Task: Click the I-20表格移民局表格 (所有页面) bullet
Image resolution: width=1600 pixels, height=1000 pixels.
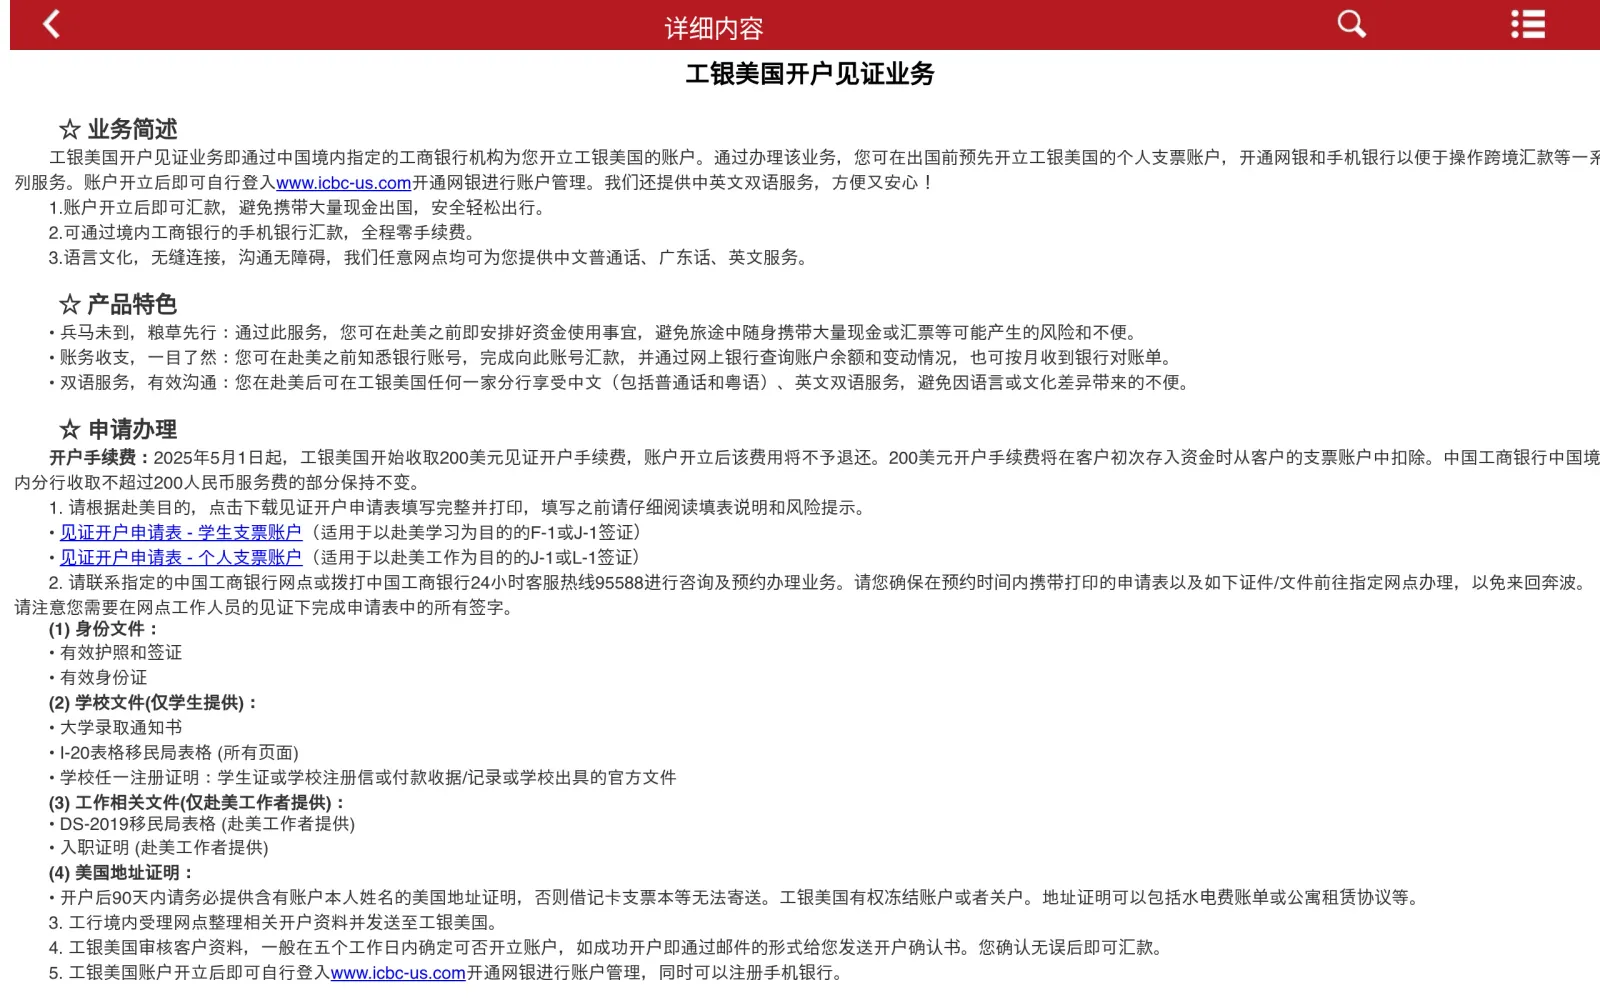Action: 174,753
